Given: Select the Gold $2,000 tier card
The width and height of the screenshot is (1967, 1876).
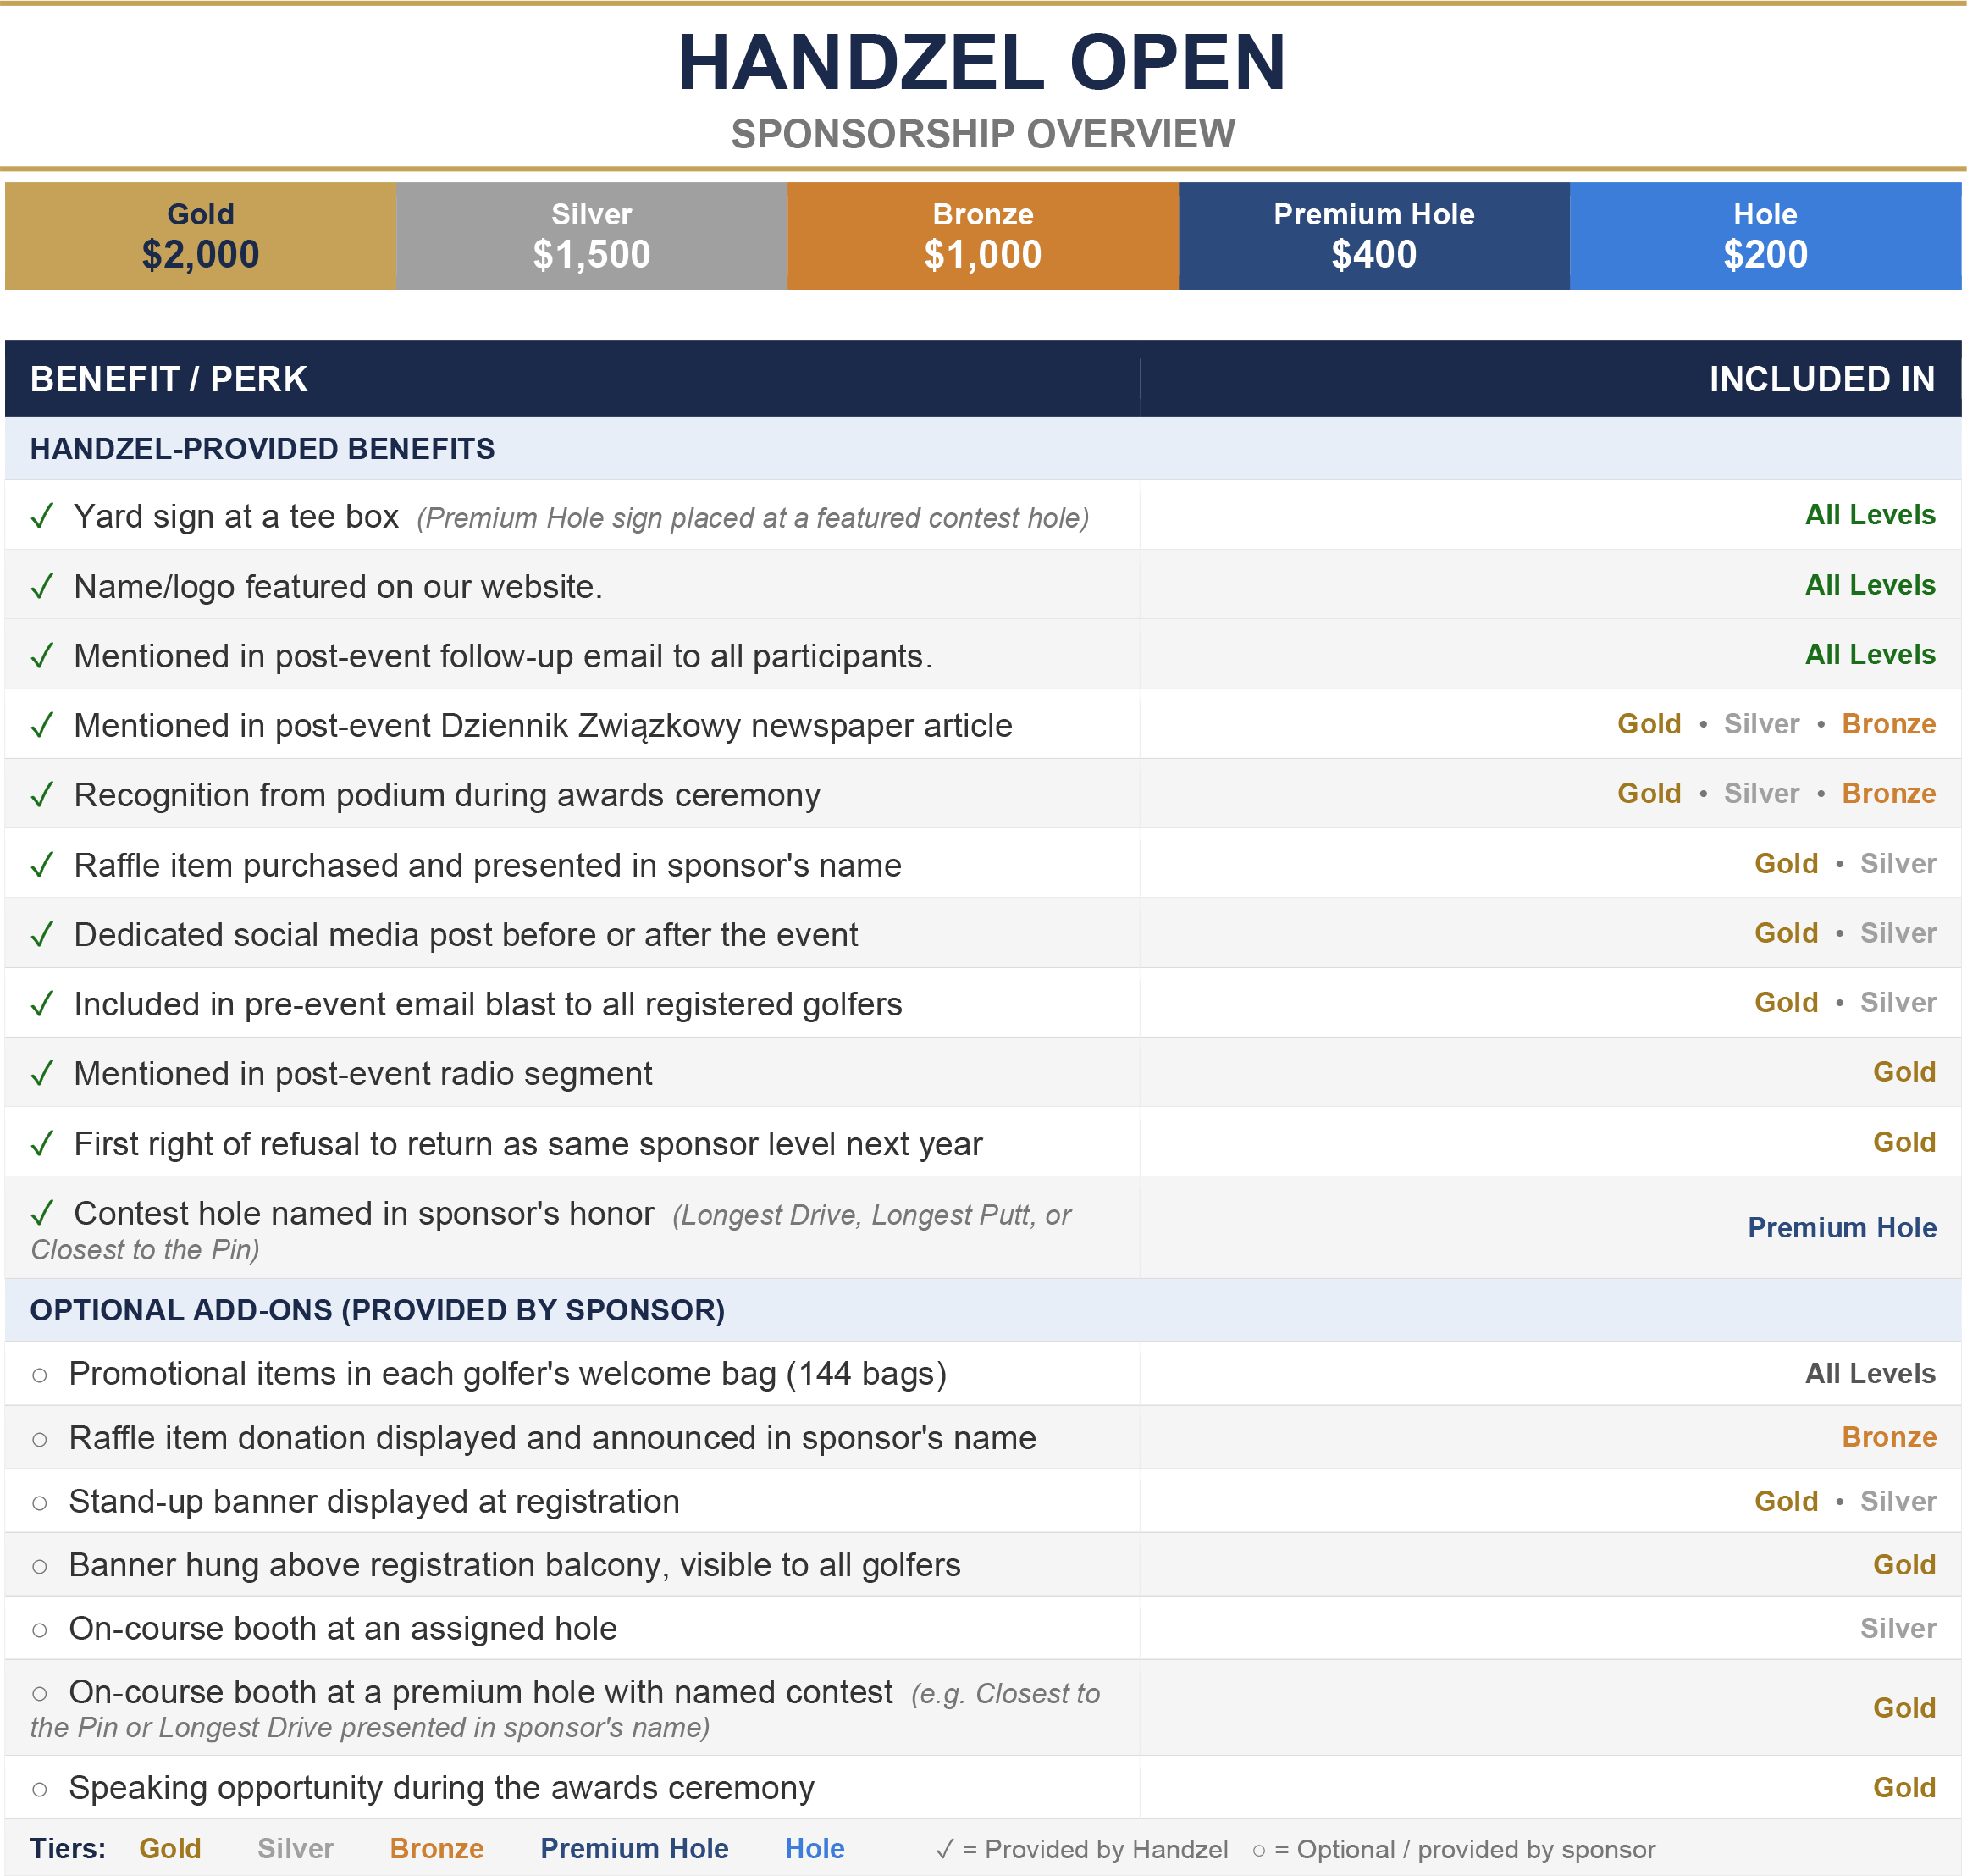Looking at the screenshot, I should point(201,236).
